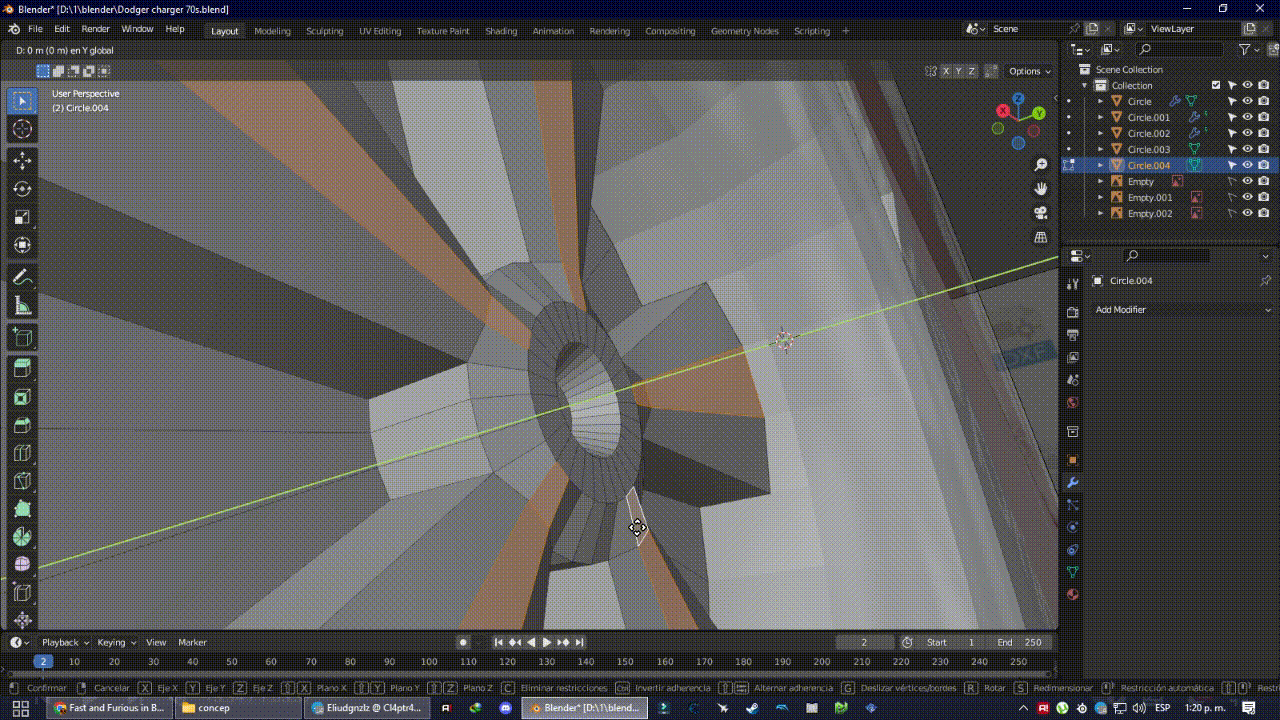
Task: Activate the Move tool
Action: pyautogui.click(x=22, y=161)
